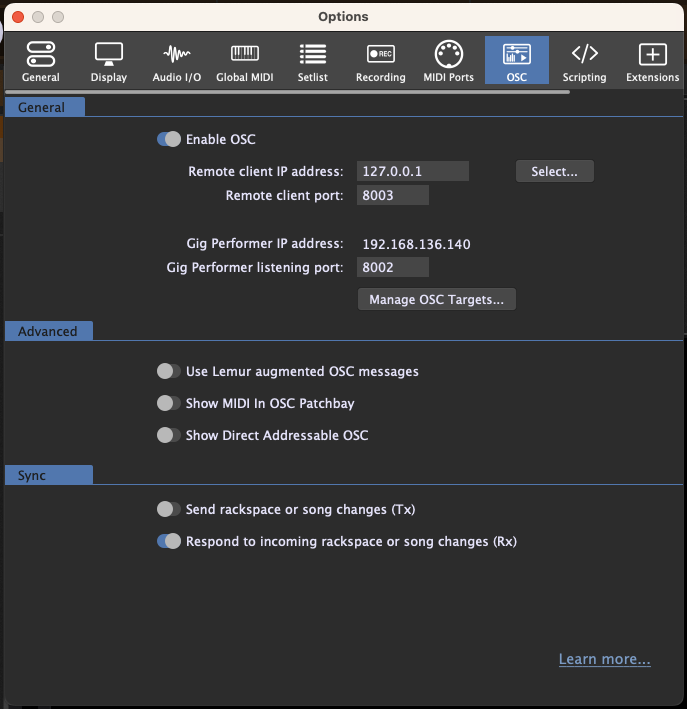687x709 pixels.
Task: Disable the Enable OSC toggle
Action: 169,140
